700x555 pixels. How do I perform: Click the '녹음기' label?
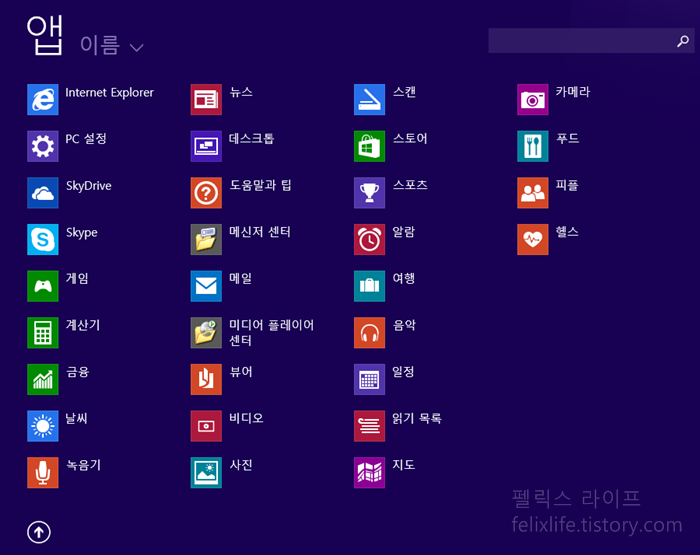point(83,465)
